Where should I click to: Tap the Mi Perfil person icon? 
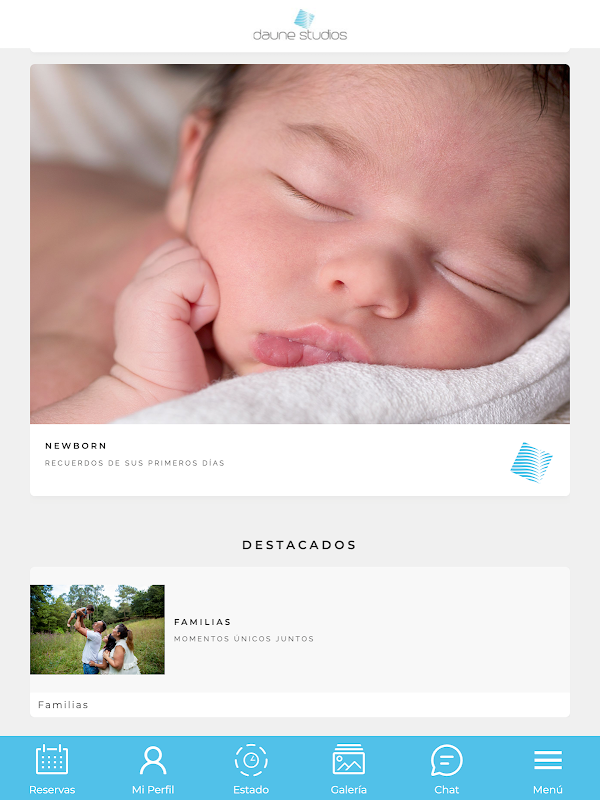click(x=153, y=760)
